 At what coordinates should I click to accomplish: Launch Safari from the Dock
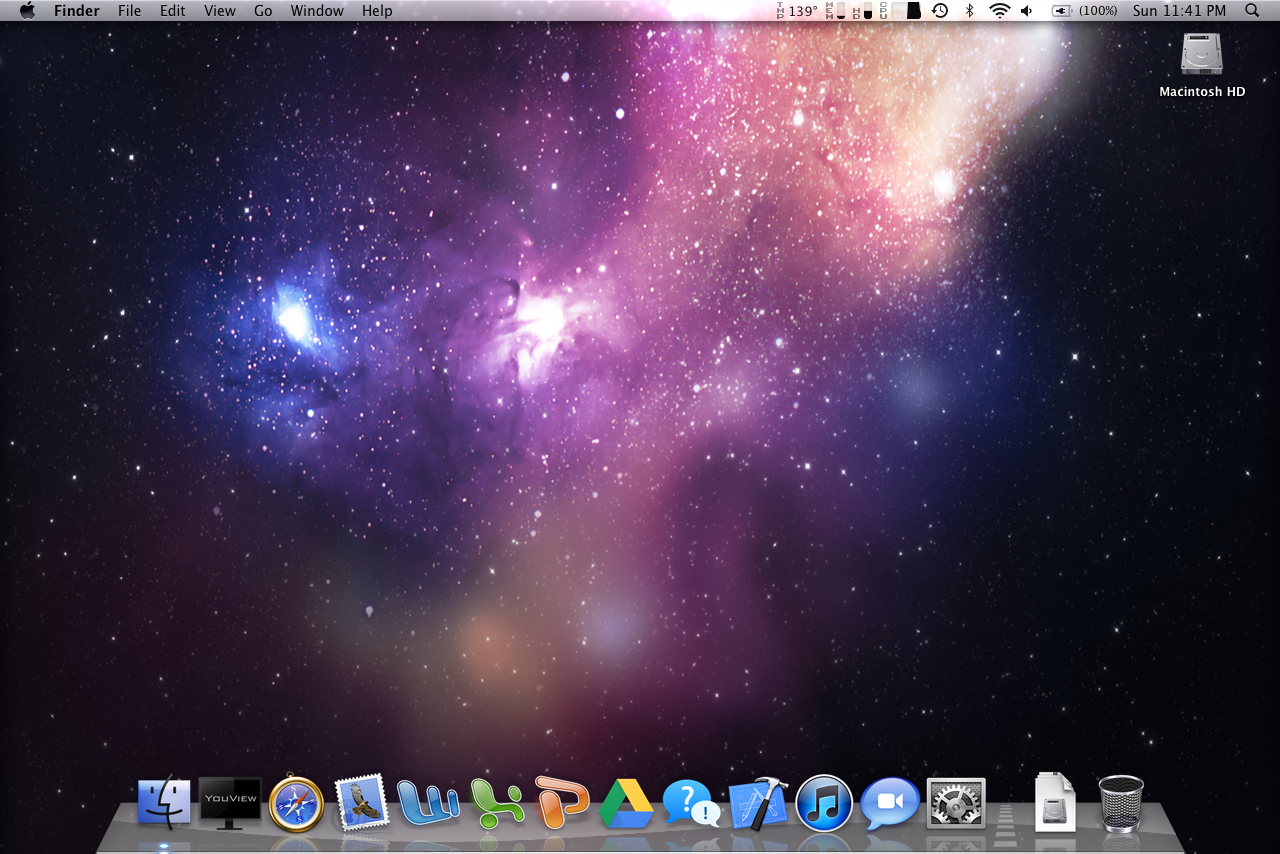[x=296, y=804]
